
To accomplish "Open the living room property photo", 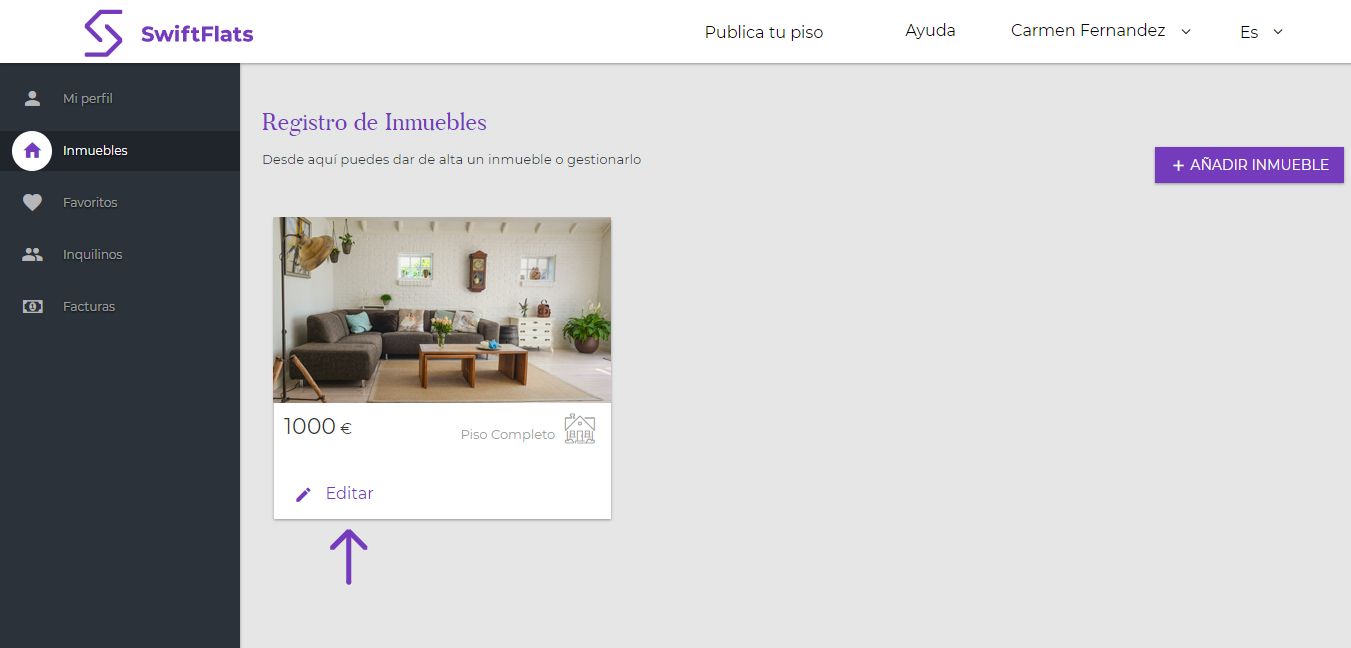I will pyautogui.click(x=442, y=310).
